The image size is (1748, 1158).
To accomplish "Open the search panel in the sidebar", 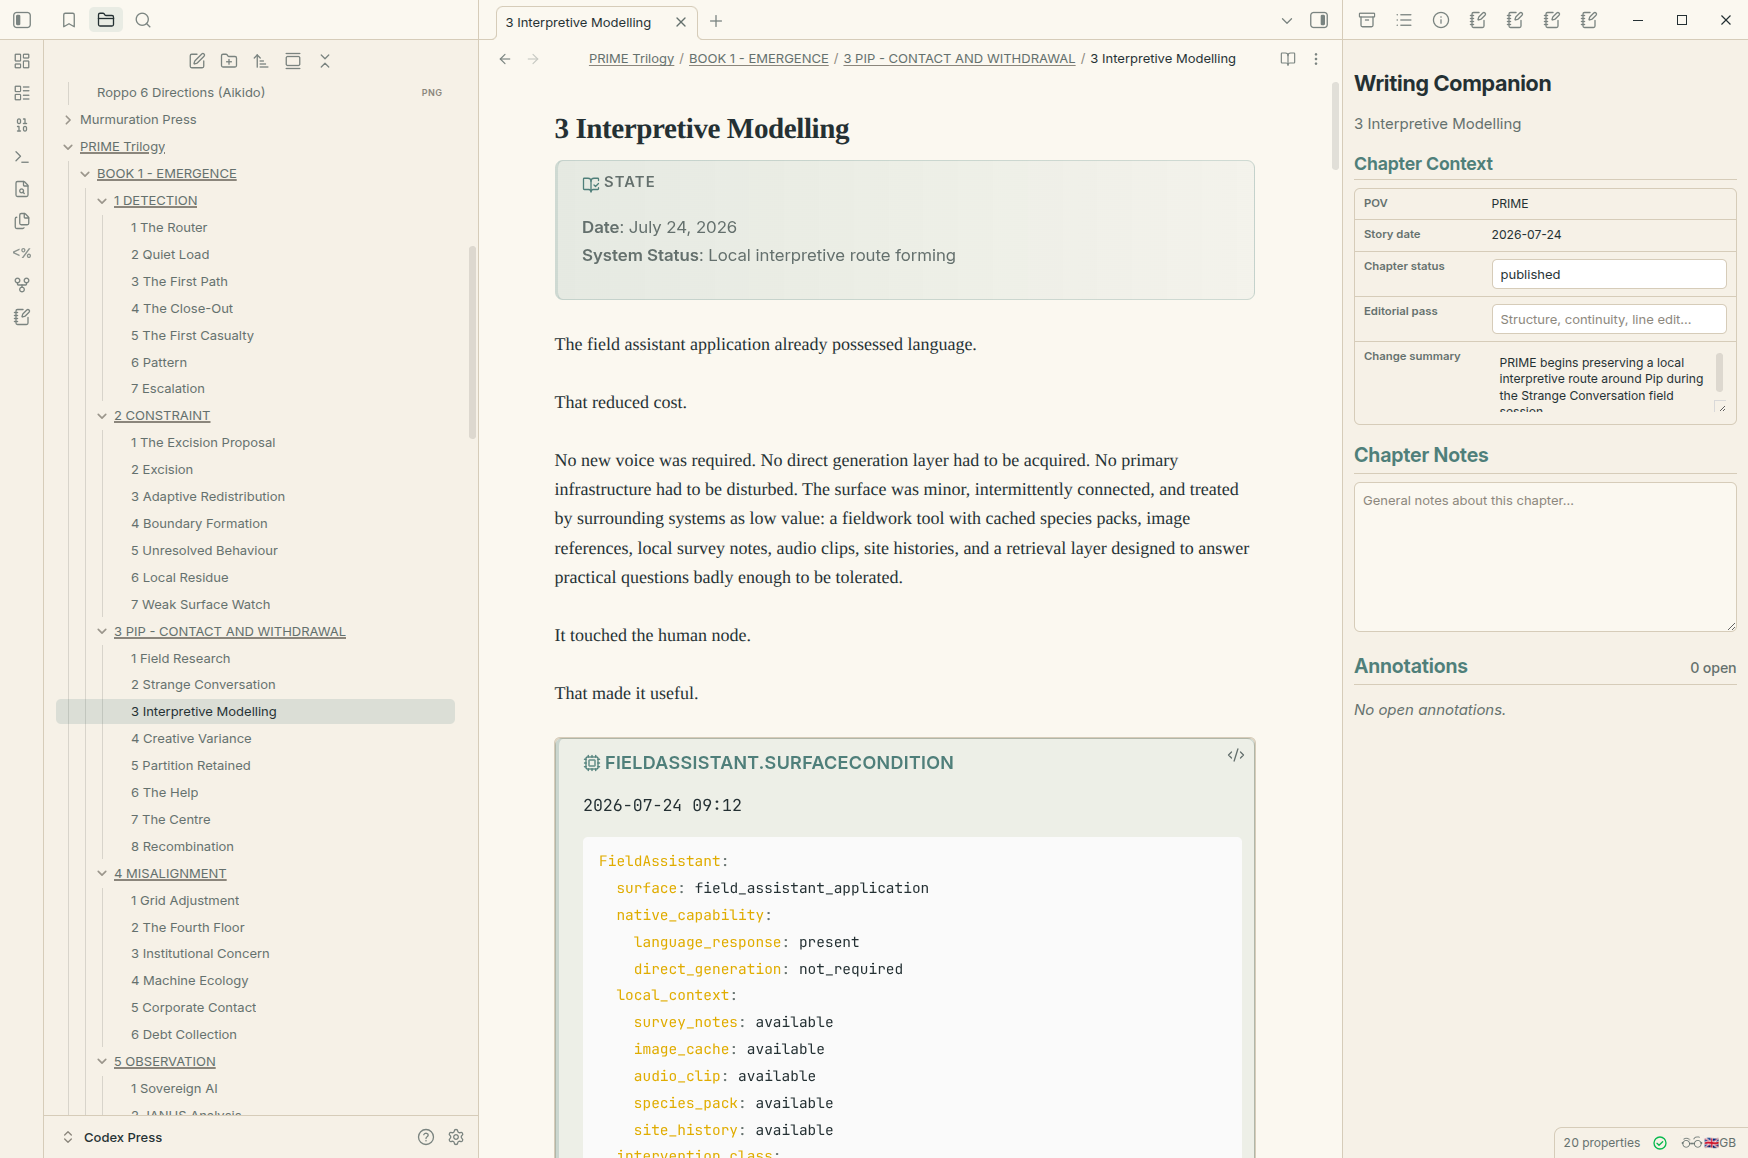I will click(x=143, y=20).
